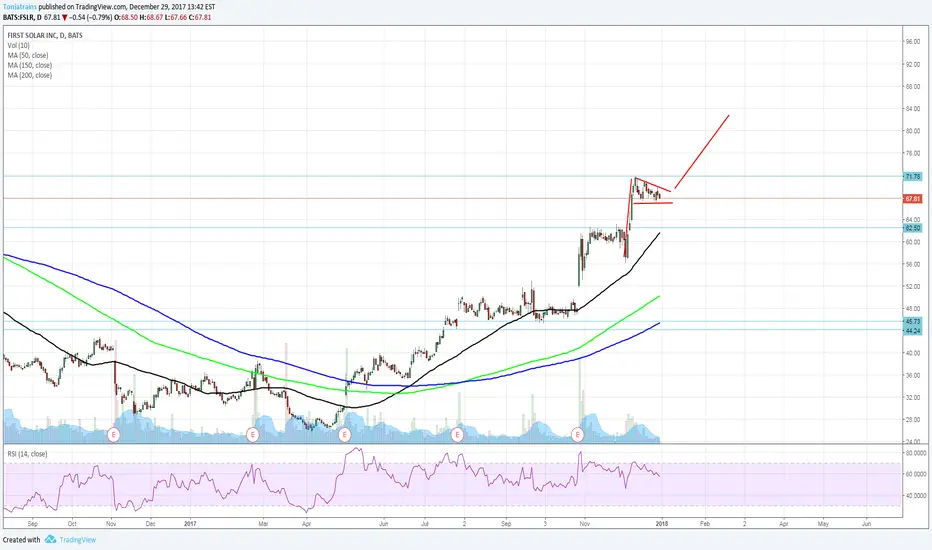Click the 2018 label on time axis
This screenshot has height=550, width=932.
click(662, 524)
